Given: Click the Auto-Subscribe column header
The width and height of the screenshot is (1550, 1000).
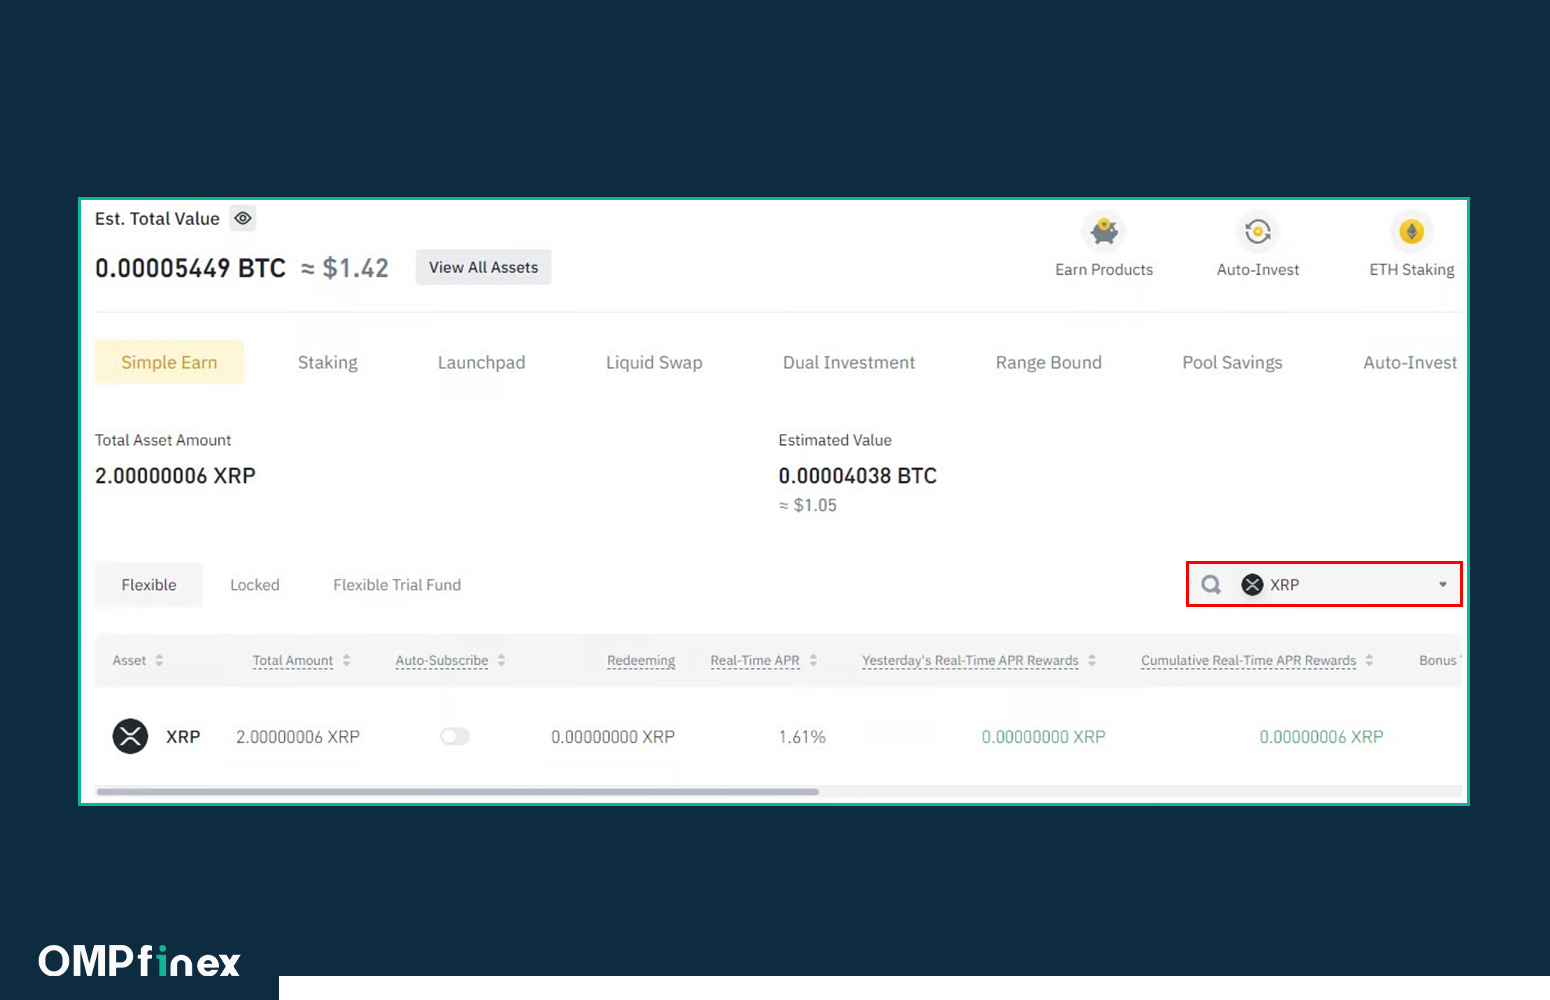Looking at the screenshot, I should tap(442, 661).
